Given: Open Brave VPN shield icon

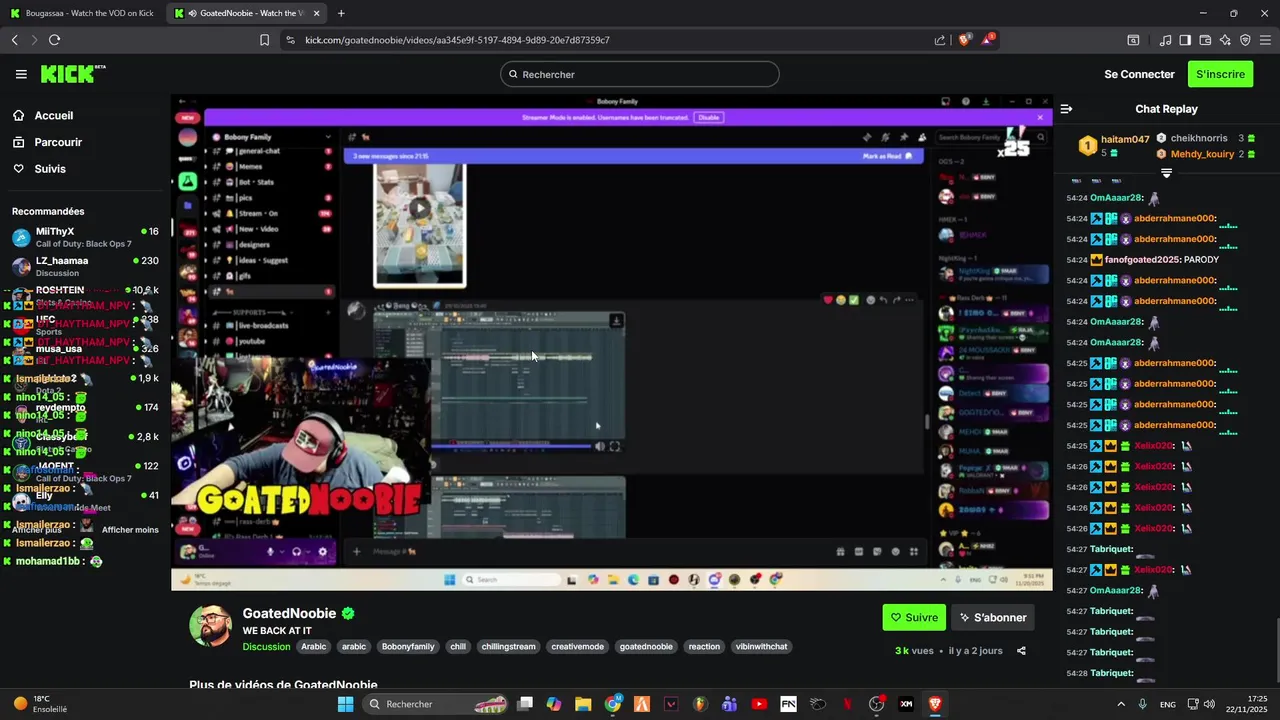Looking at the screenshot, I should tap(1245, 40).
